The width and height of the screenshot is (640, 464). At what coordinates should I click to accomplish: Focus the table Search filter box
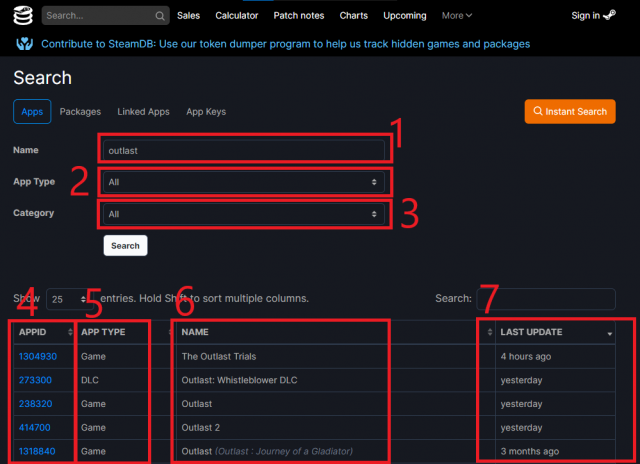545,299
